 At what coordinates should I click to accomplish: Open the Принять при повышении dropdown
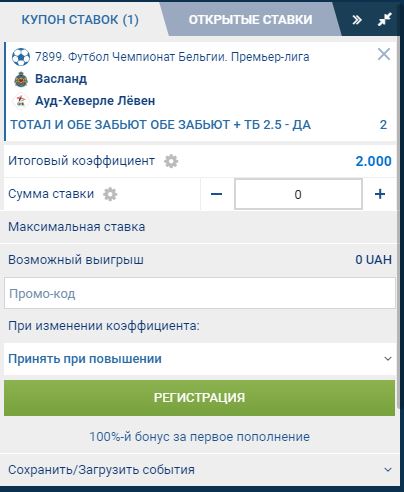[x=200, y=359]
